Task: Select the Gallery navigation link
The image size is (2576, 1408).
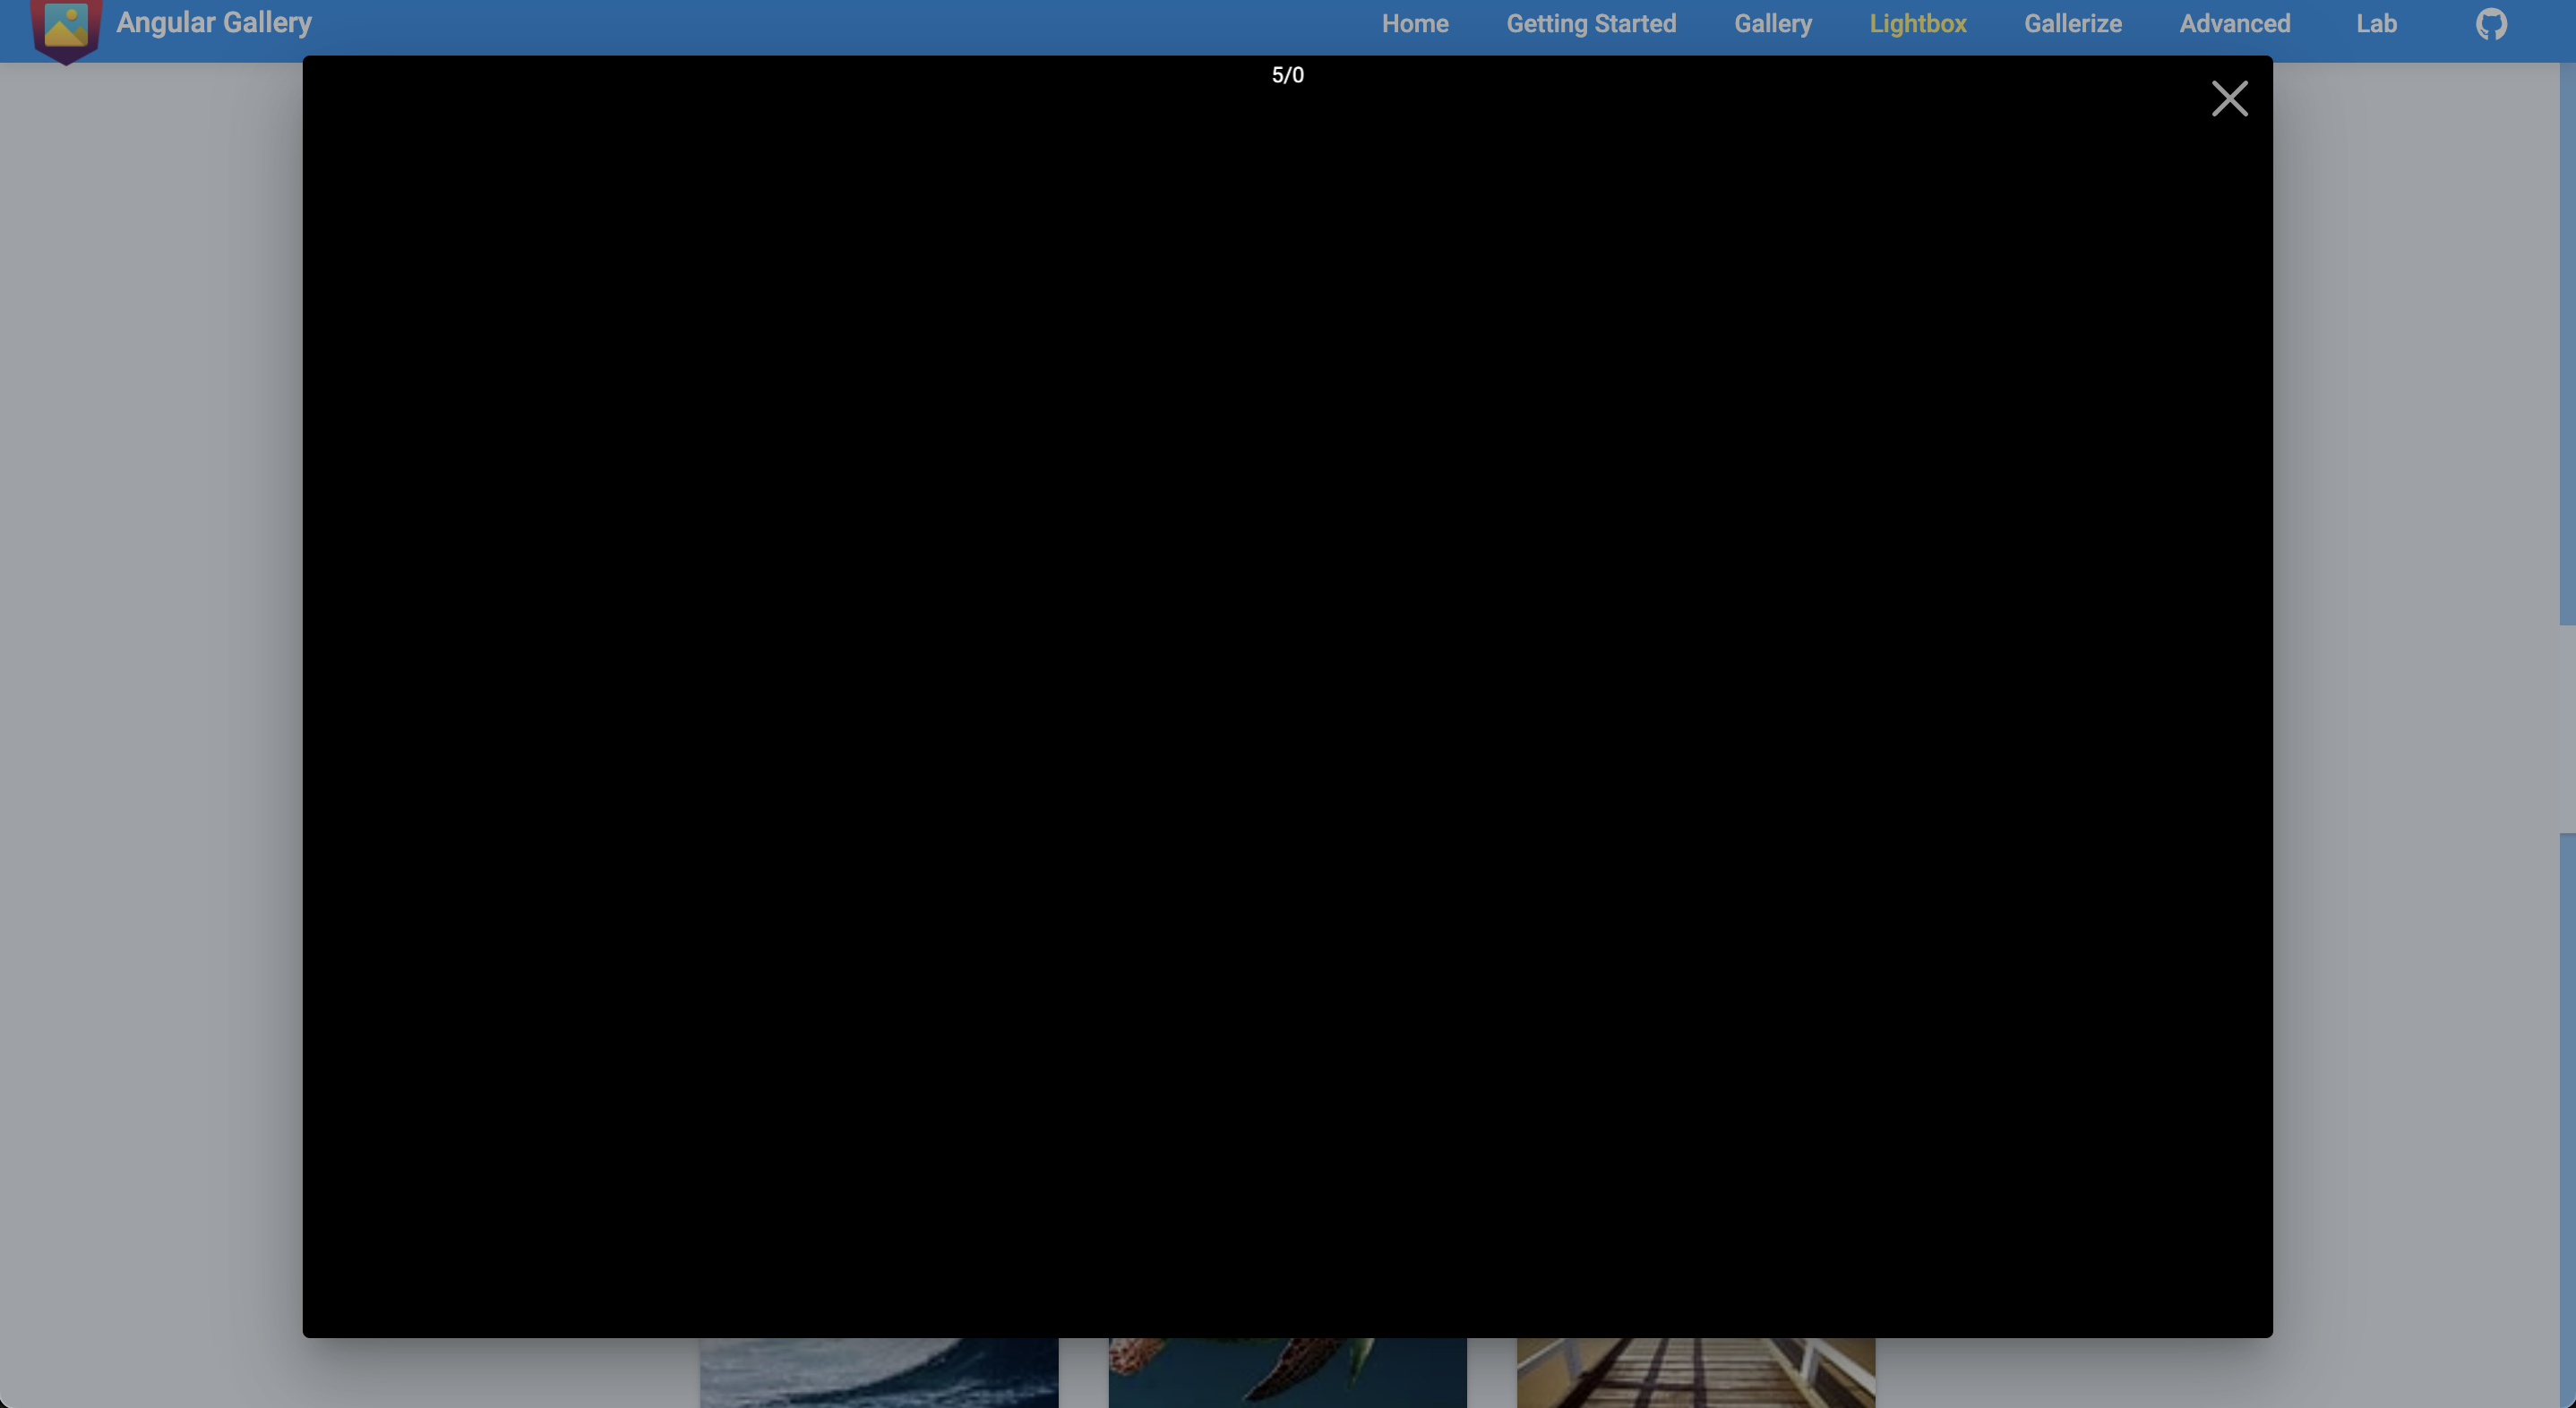Action: (1772, 23)
